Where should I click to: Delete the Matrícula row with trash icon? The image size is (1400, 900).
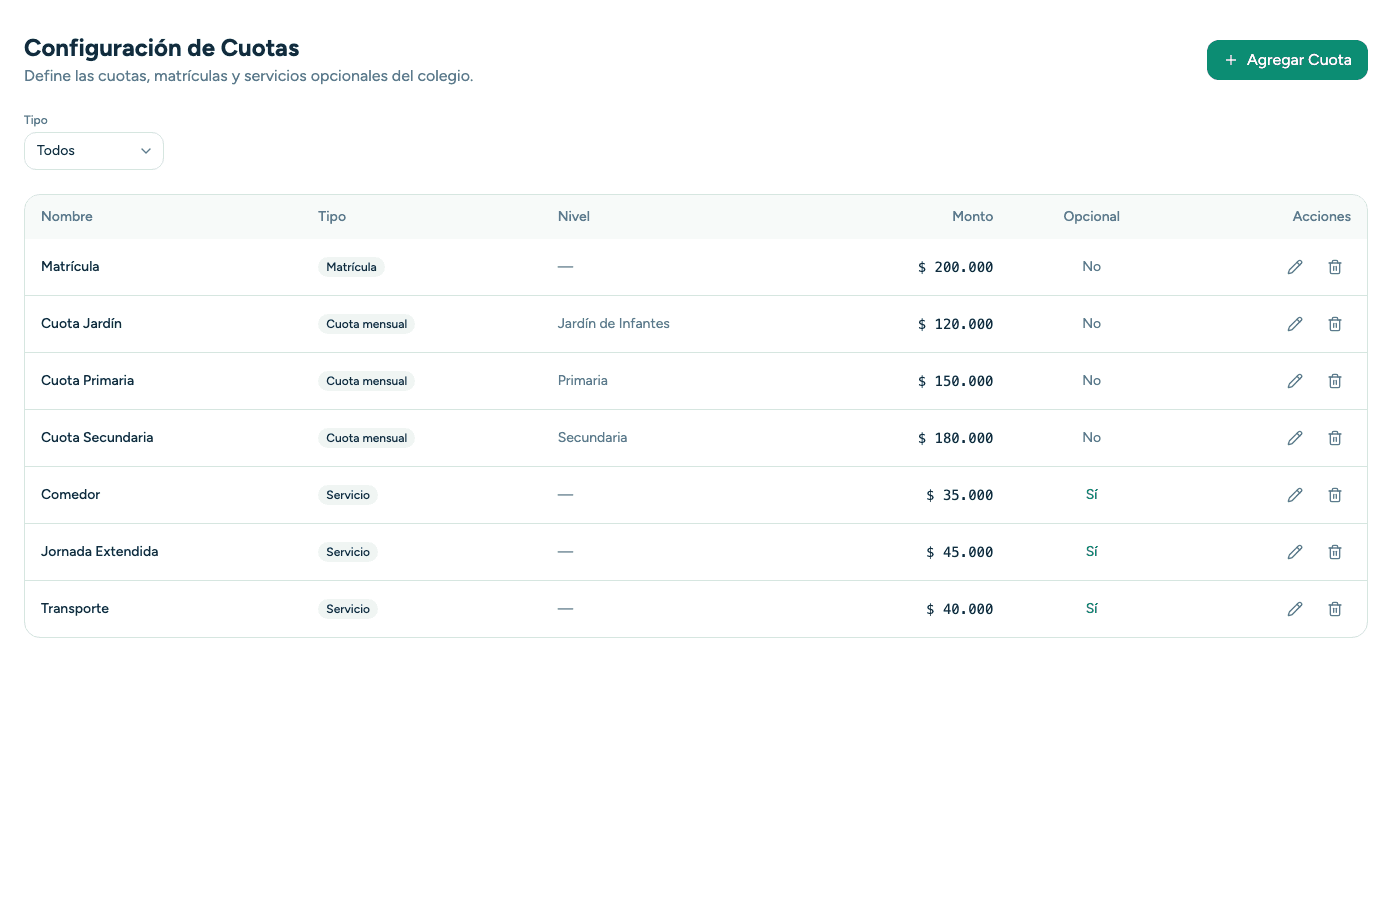coord(1335,267)
